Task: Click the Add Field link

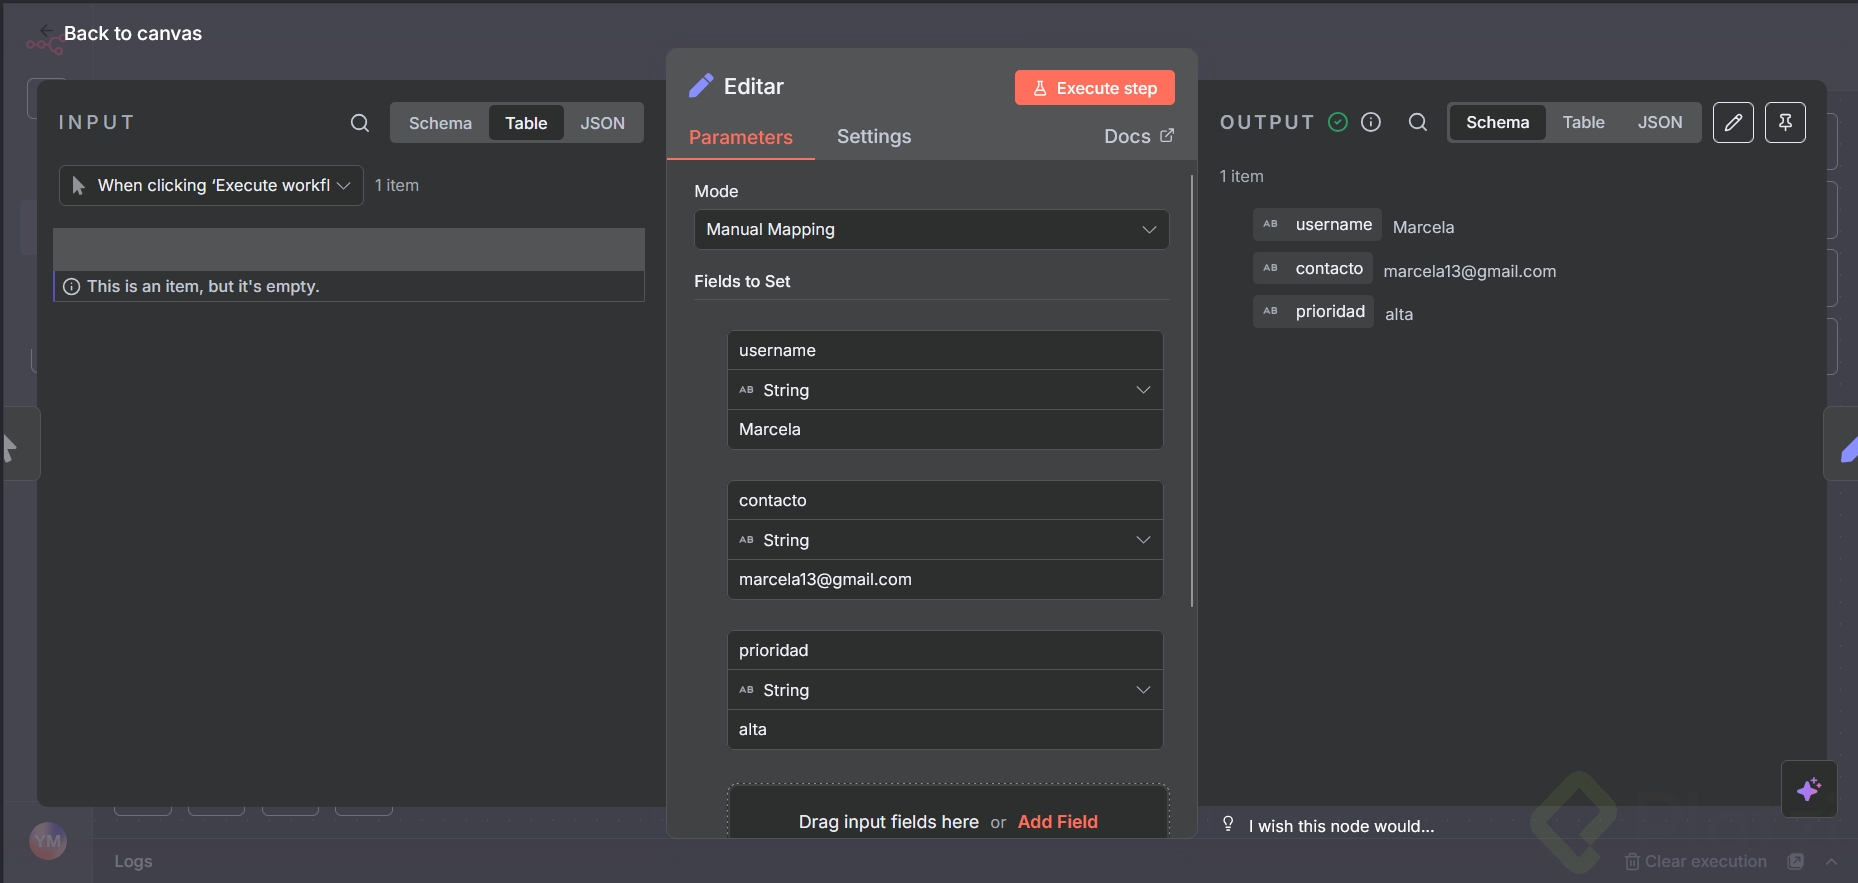Action: point(1058,822)
